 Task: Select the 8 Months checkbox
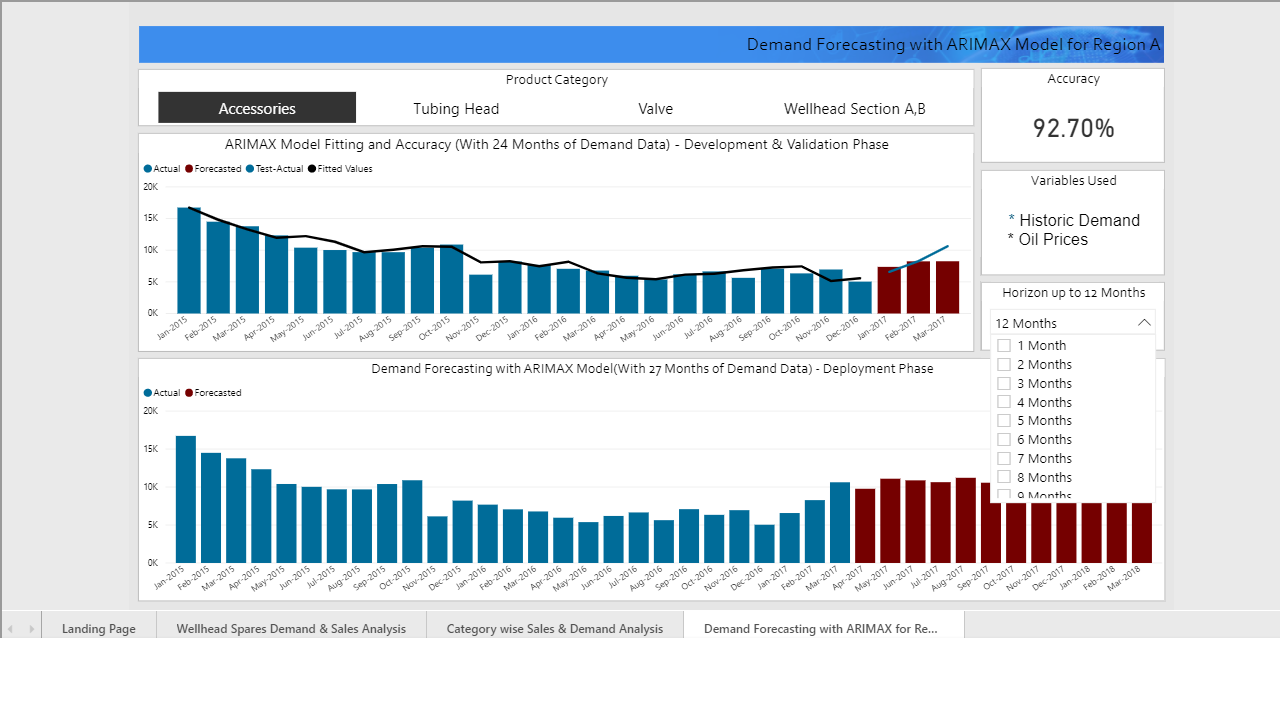tap(1004, 478)
